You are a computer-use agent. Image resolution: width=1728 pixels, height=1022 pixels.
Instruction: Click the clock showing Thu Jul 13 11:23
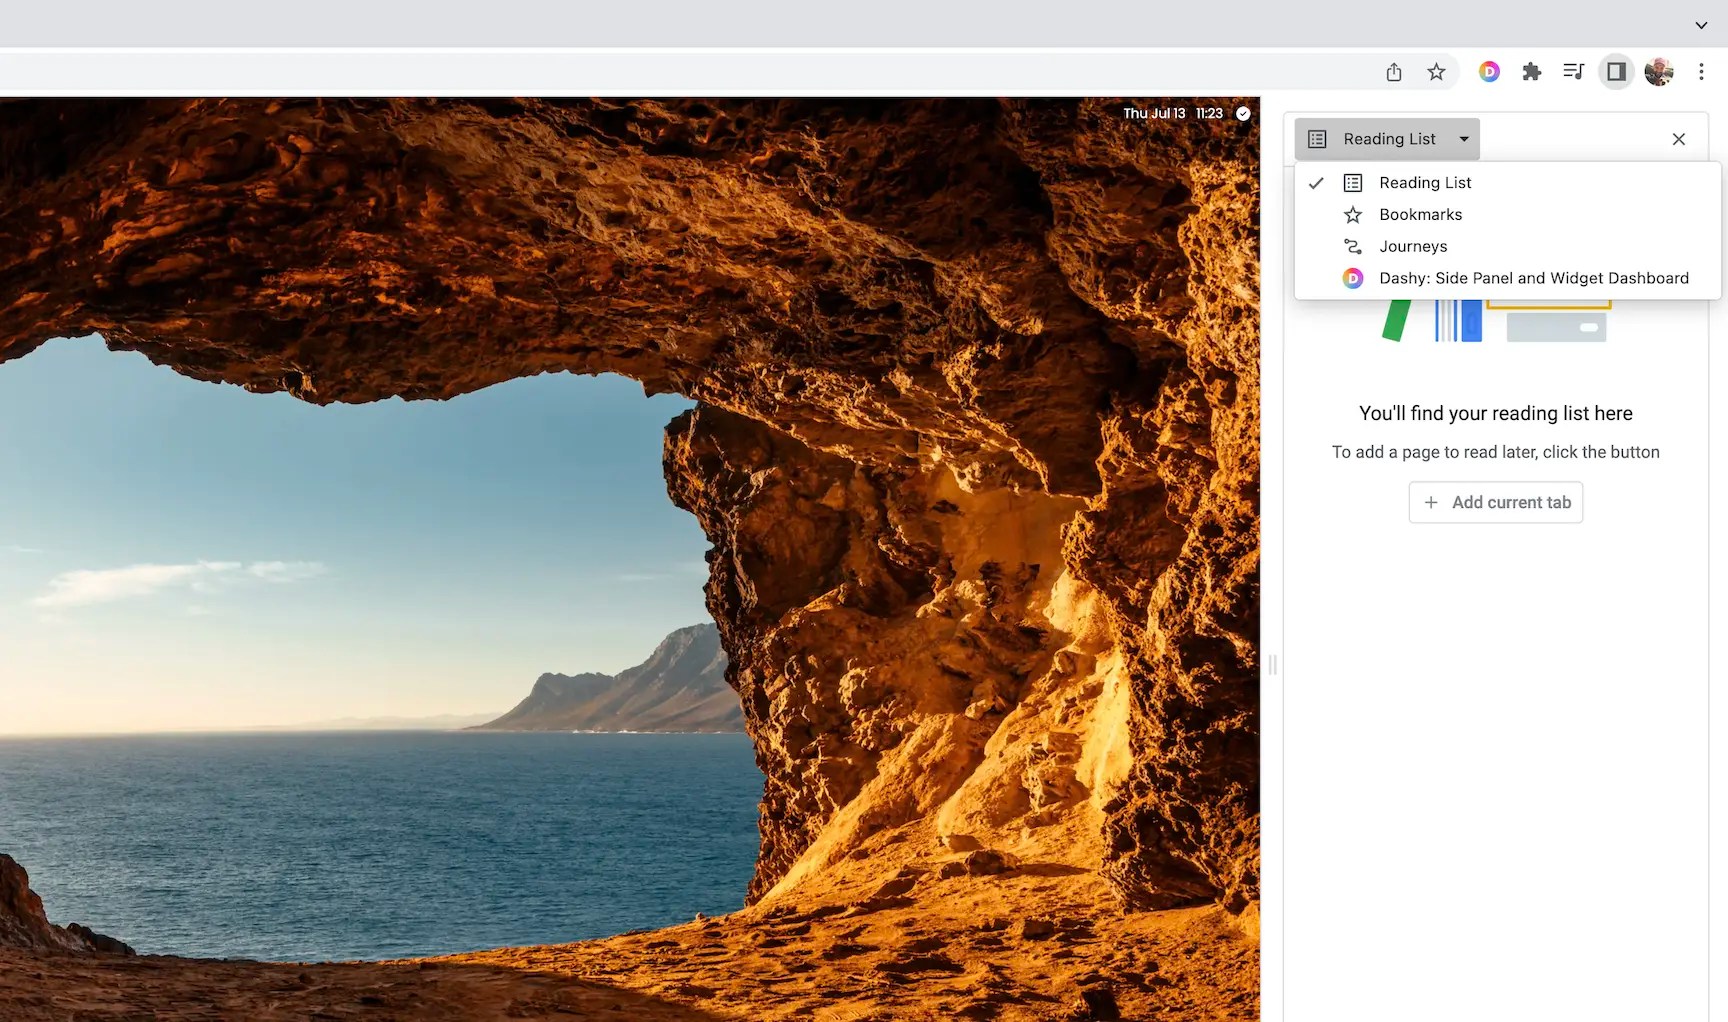click(1171, 113)
